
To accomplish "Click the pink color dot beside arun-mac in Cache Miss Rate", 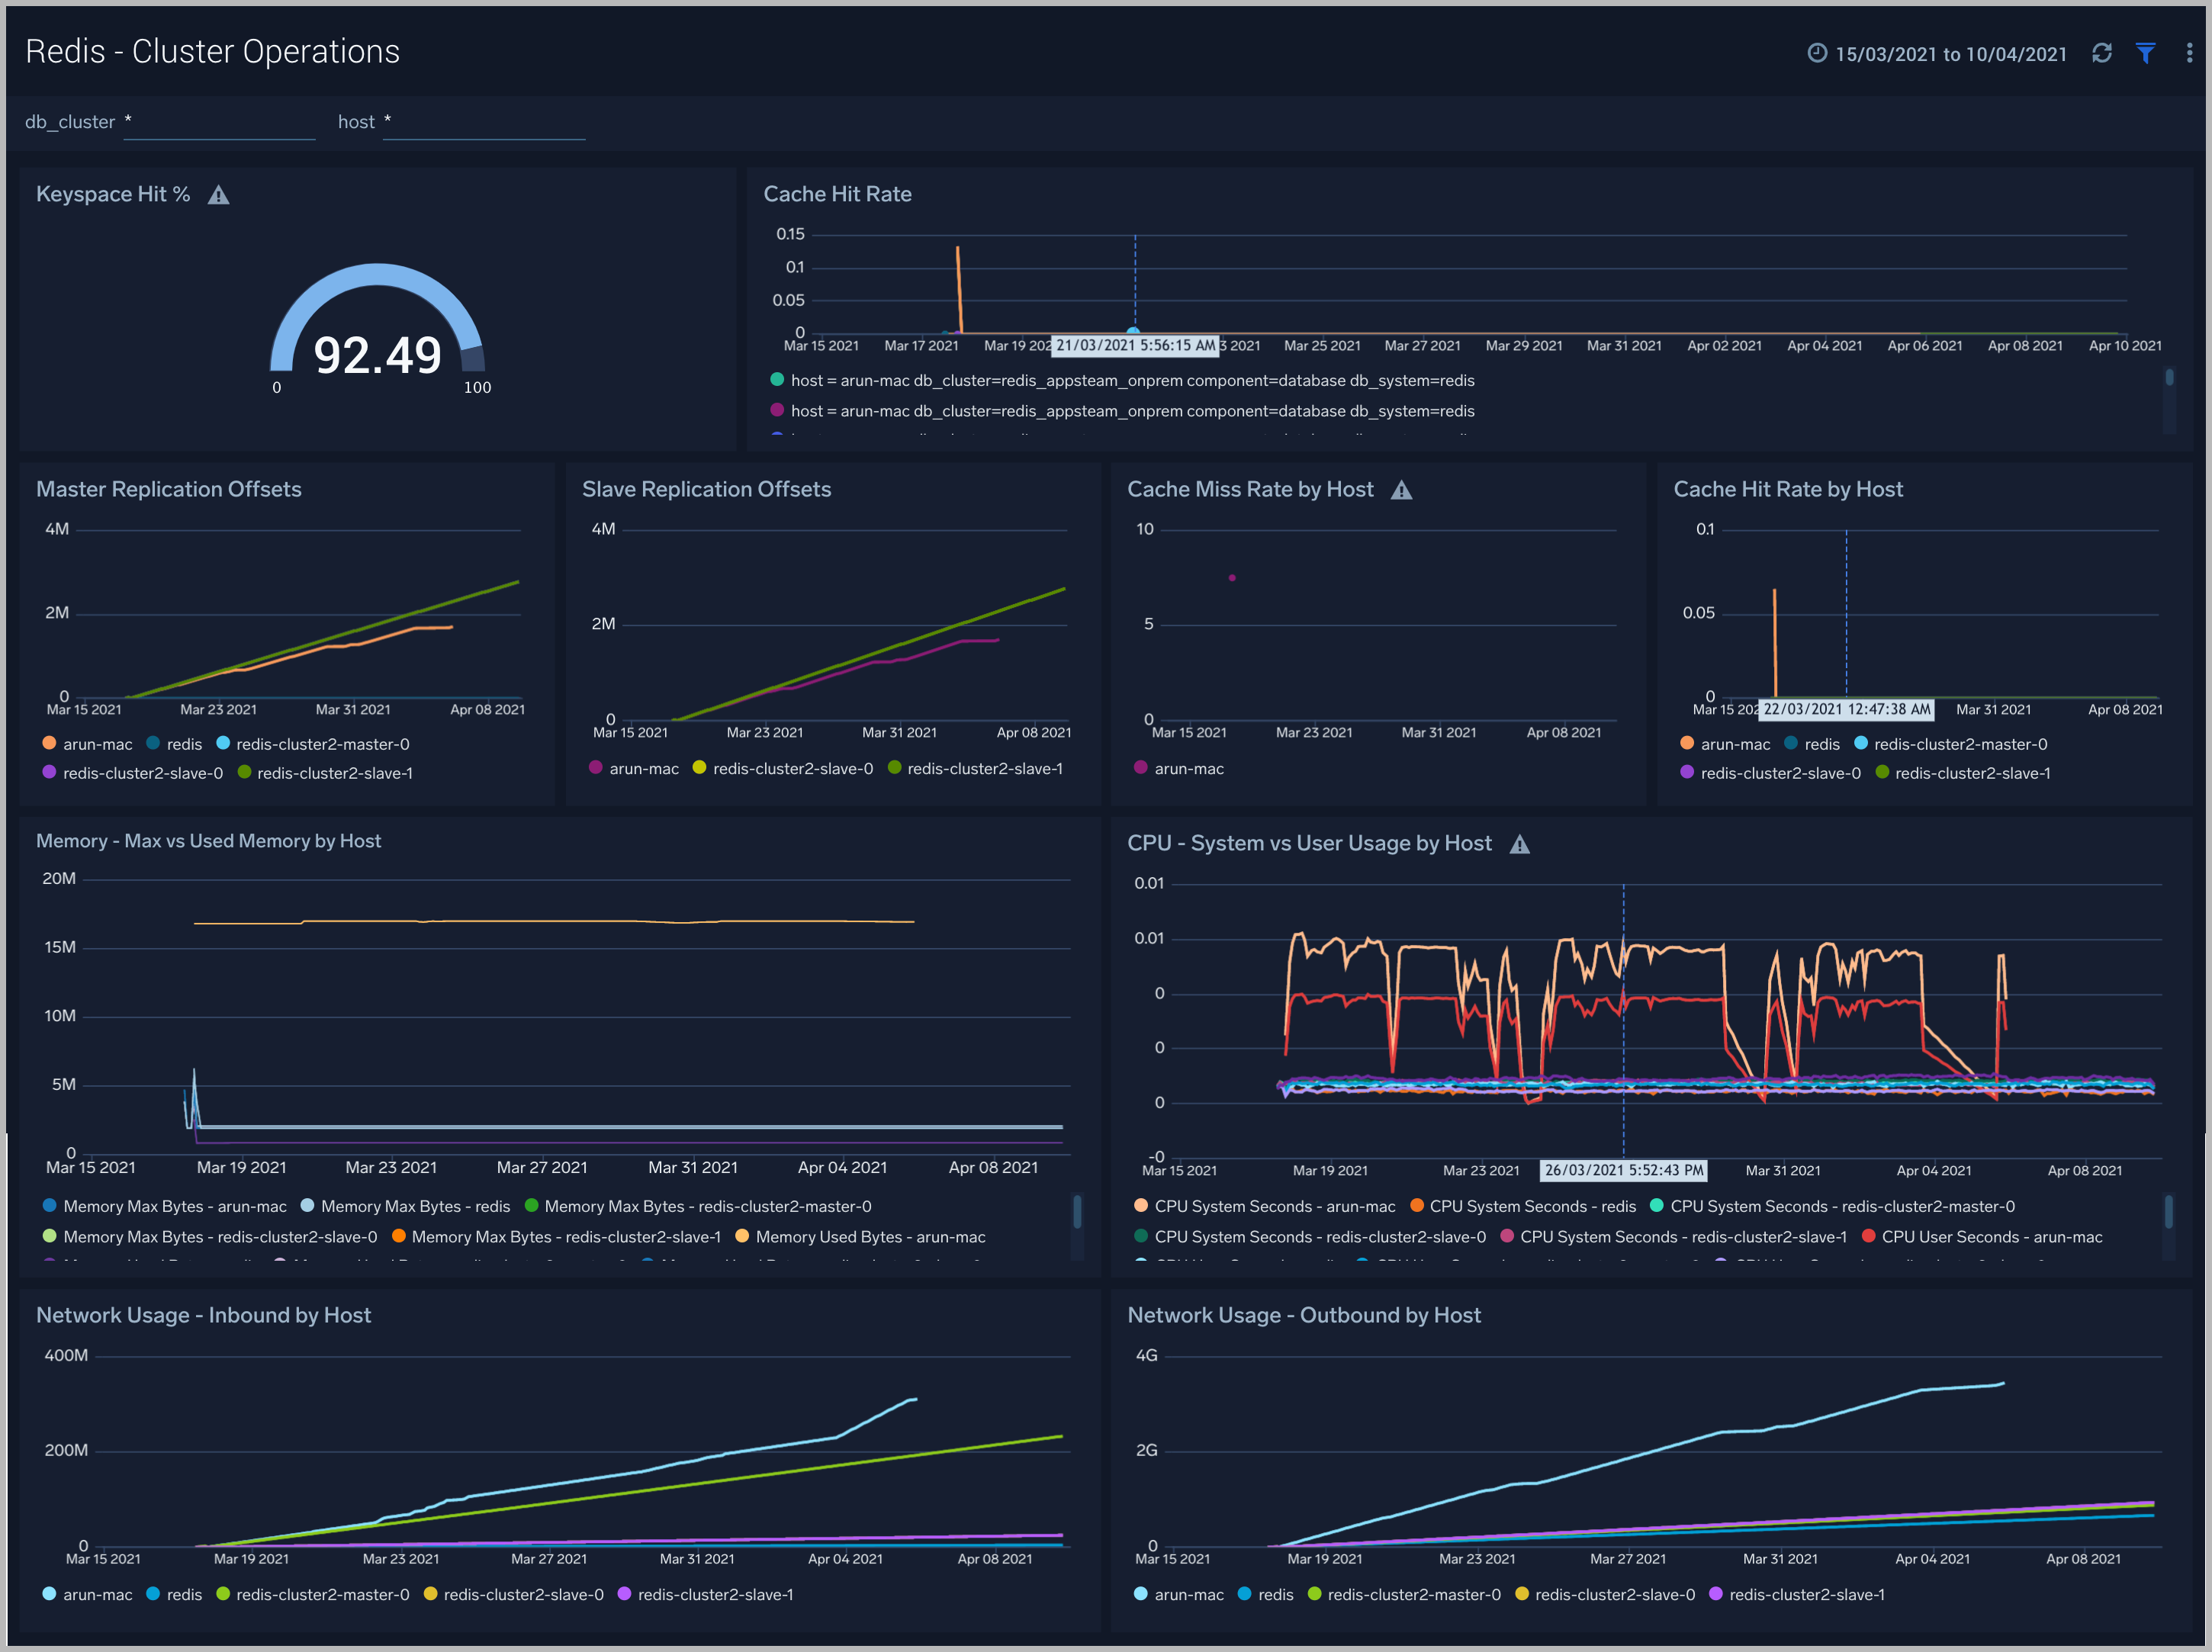I will point(1140,768).
